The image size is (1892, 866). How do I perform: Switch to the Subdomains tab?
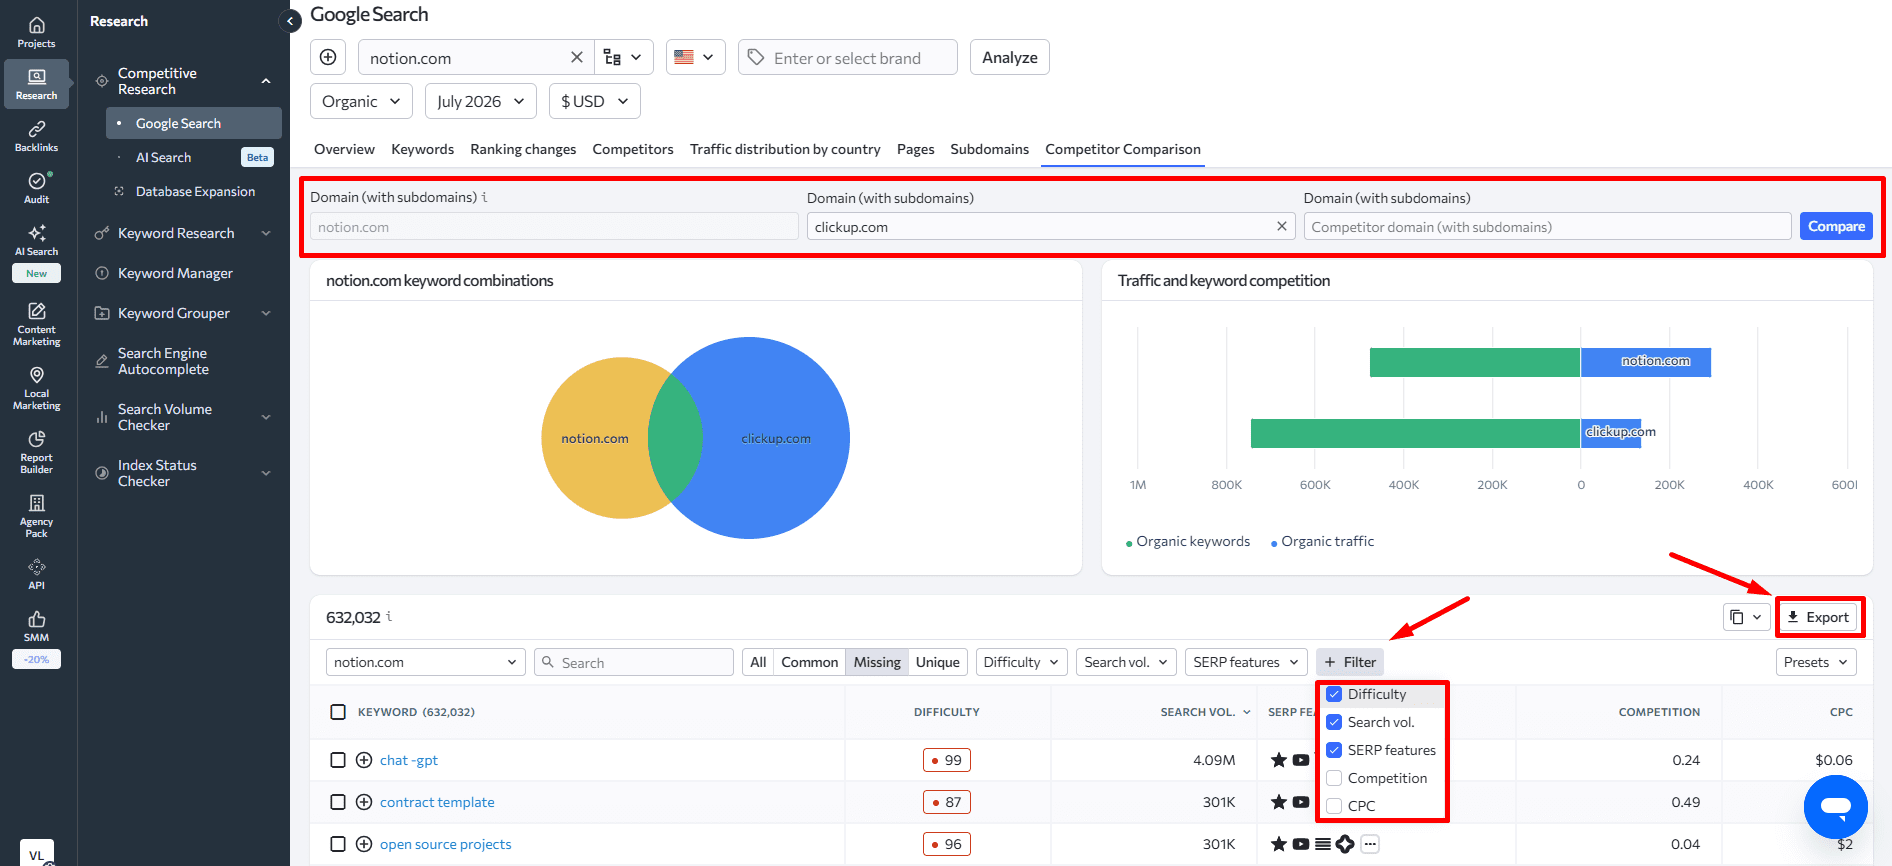pos(989,149)
